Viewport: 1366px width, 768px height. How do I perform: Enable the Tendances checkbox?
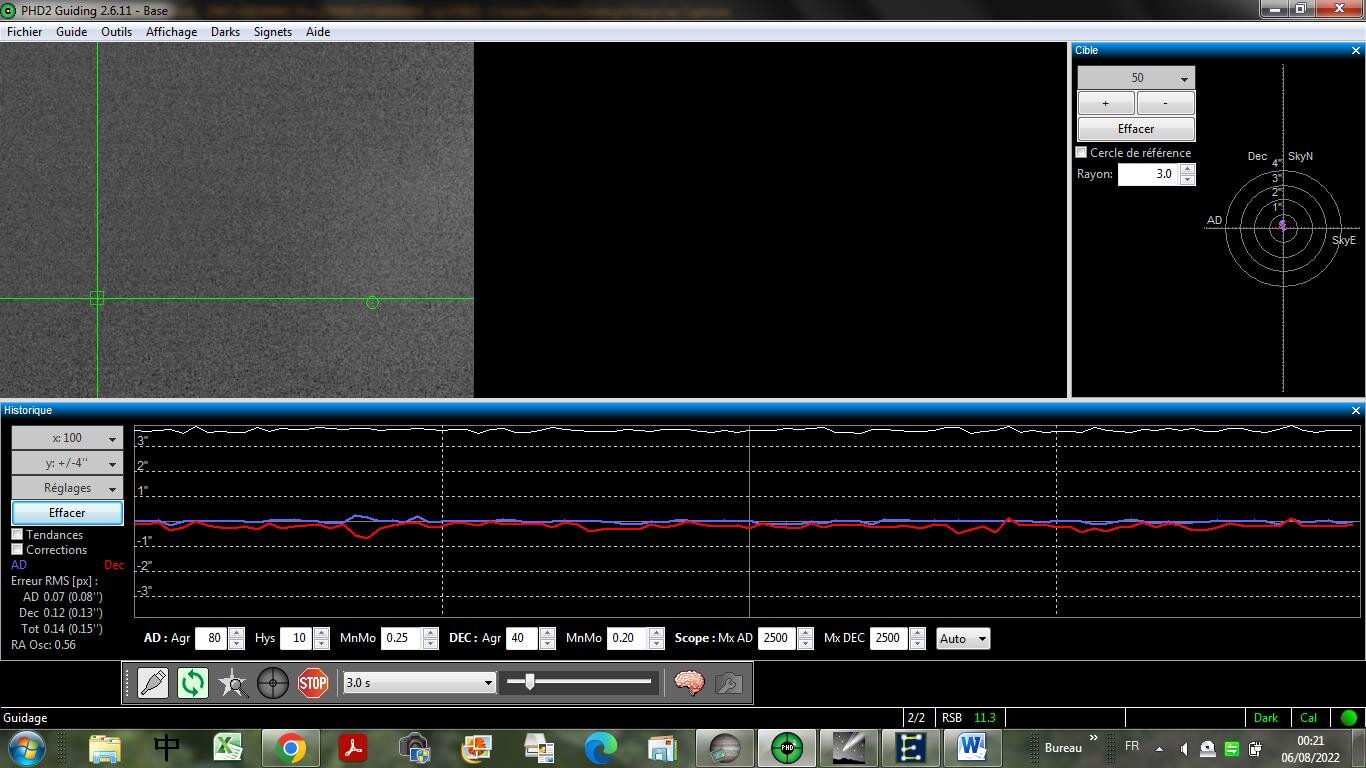pyautogui.click(x=17, y=535)
